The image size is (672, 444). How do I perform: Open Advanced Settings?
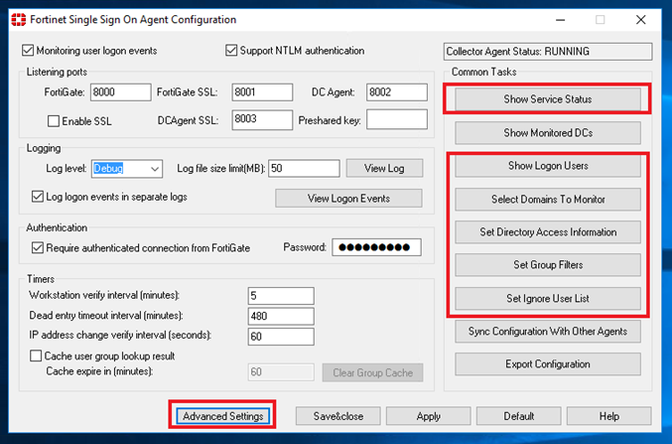pos(223,416)
